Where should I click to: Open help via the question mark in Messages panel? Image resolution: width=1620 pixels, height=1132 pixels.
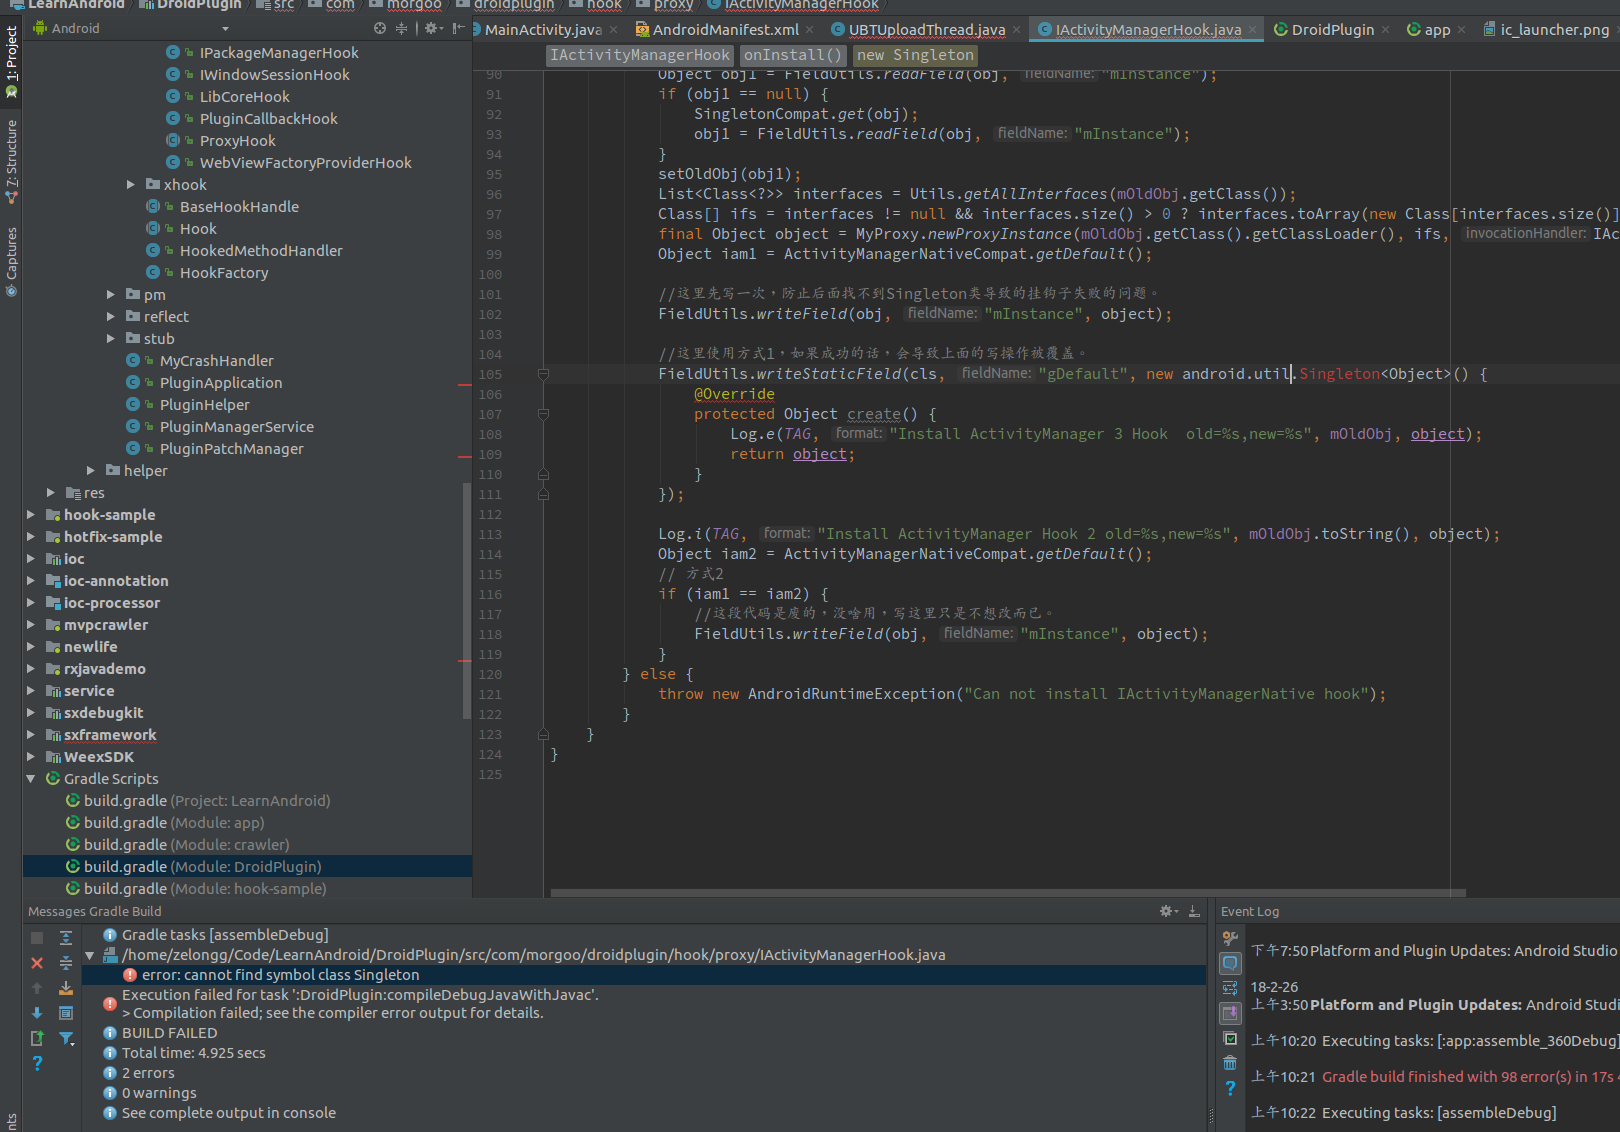[37, 1063]
